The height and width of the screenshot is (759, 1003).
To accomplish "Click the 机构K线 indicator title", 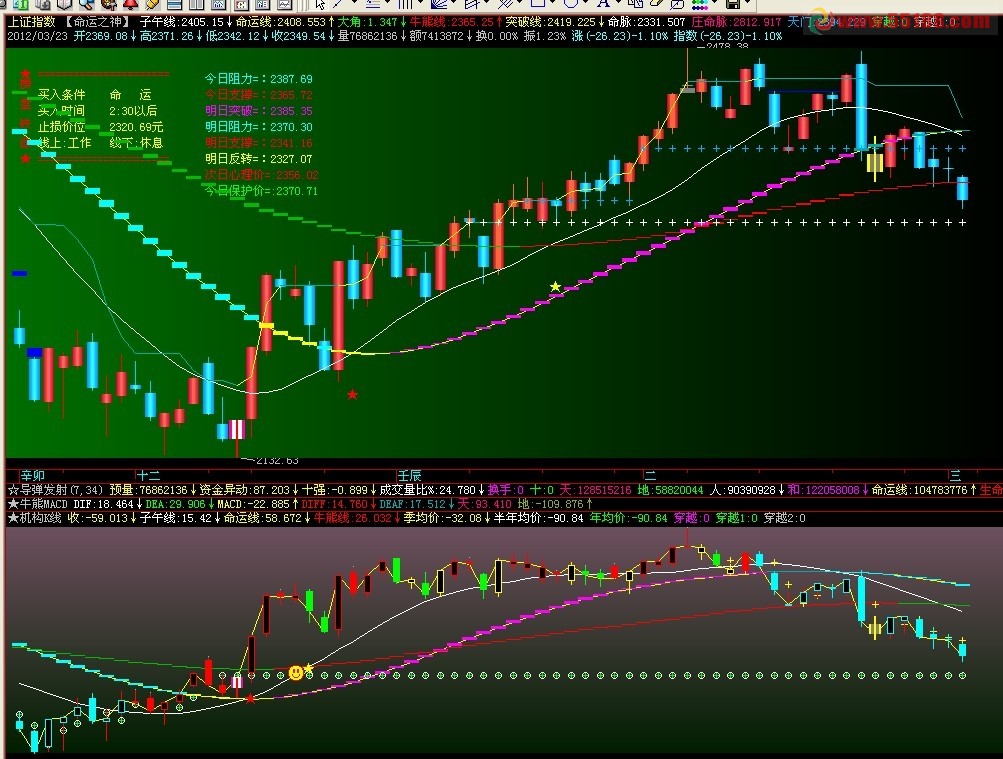I will pos(35,518).
